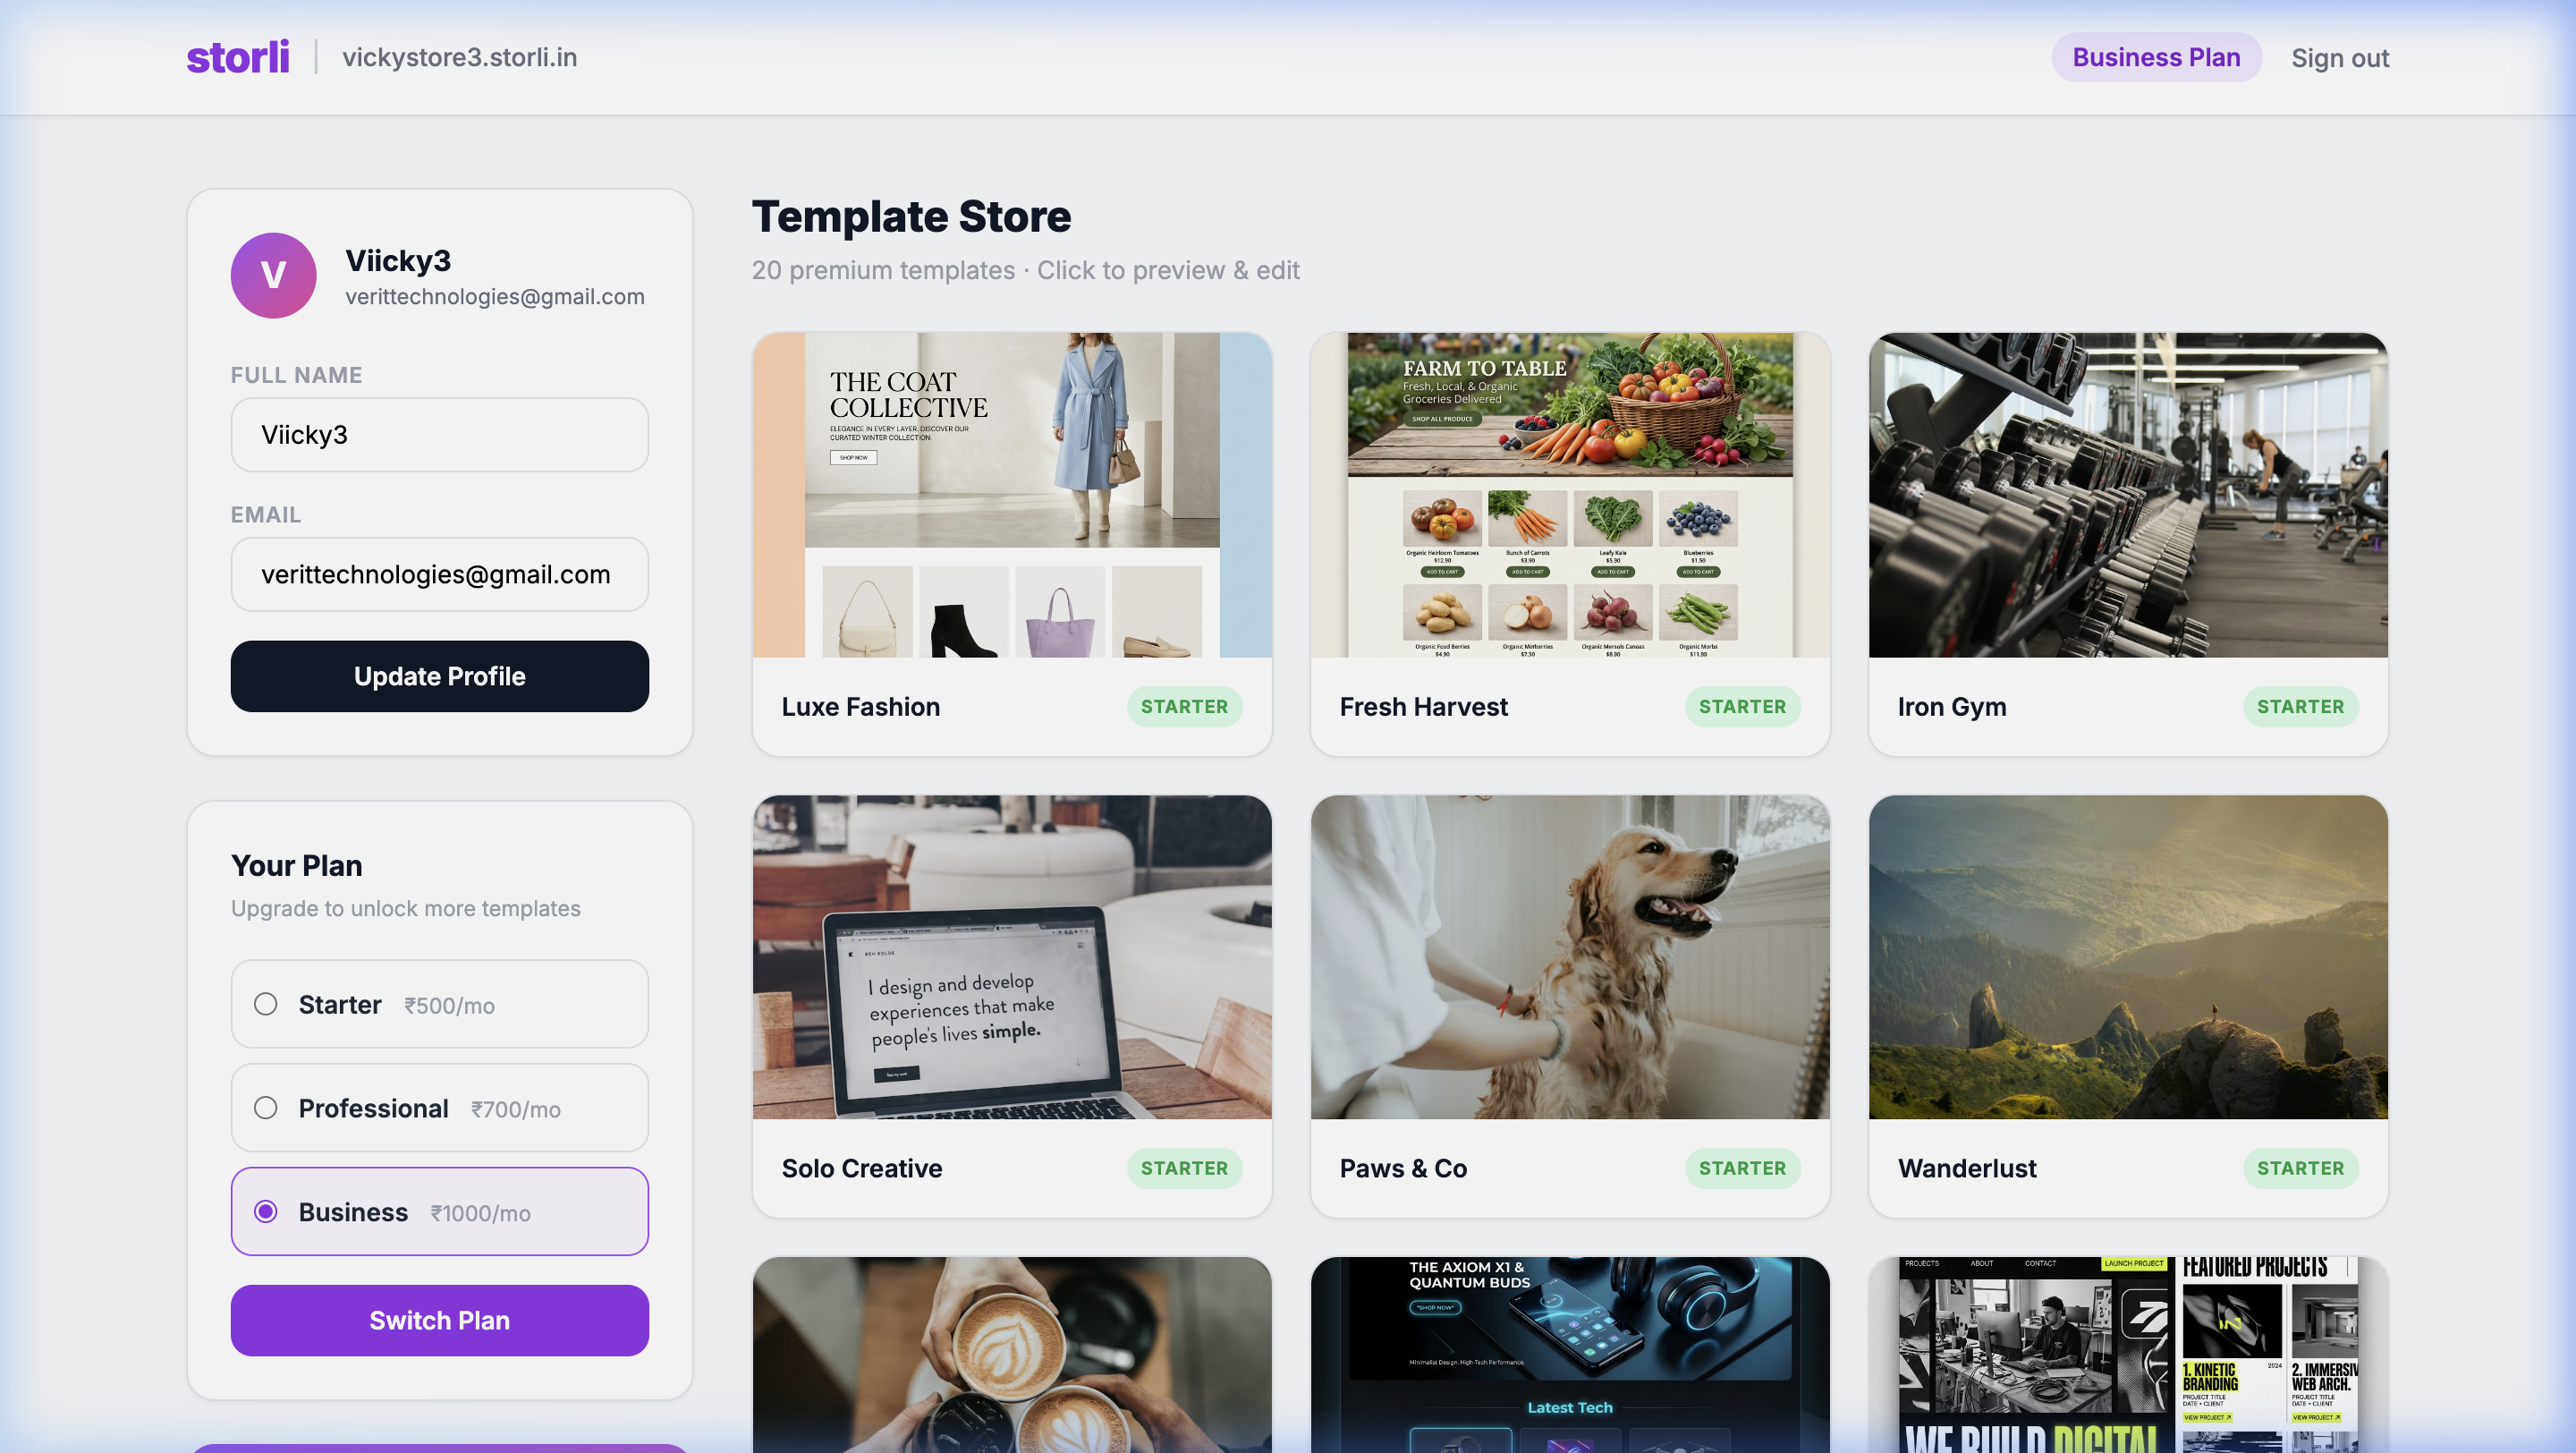
Task: Click the Business Plan badge in header
Action: 2156,57
